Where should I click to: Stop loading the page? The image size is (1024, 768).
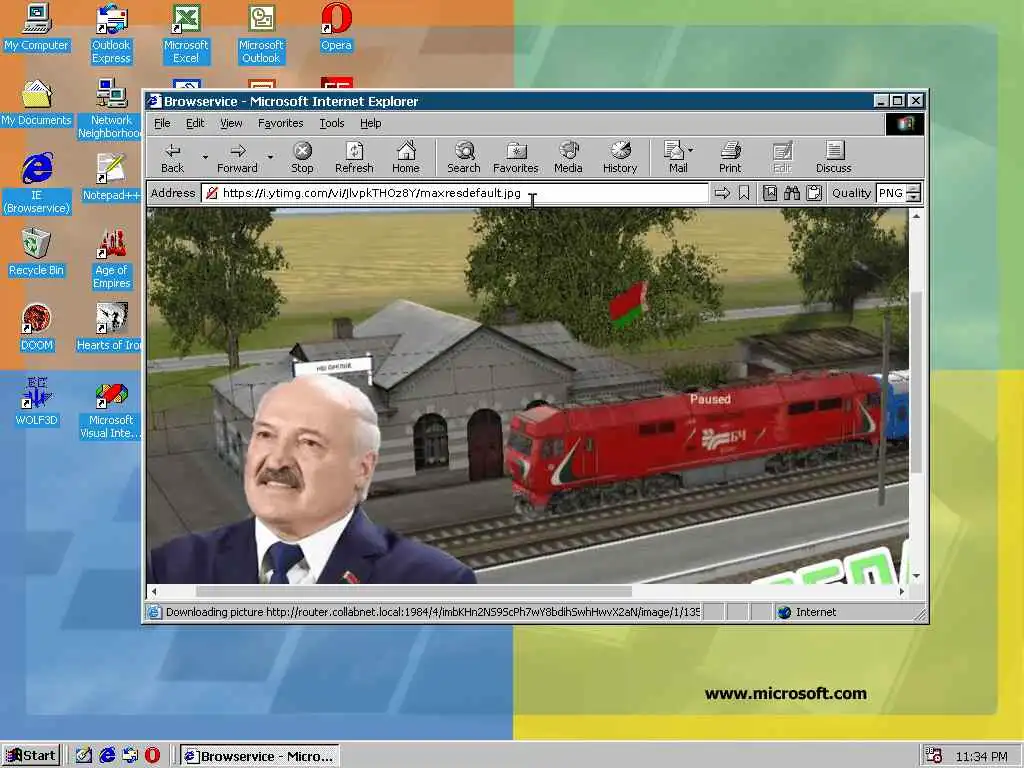pos(302,157)
